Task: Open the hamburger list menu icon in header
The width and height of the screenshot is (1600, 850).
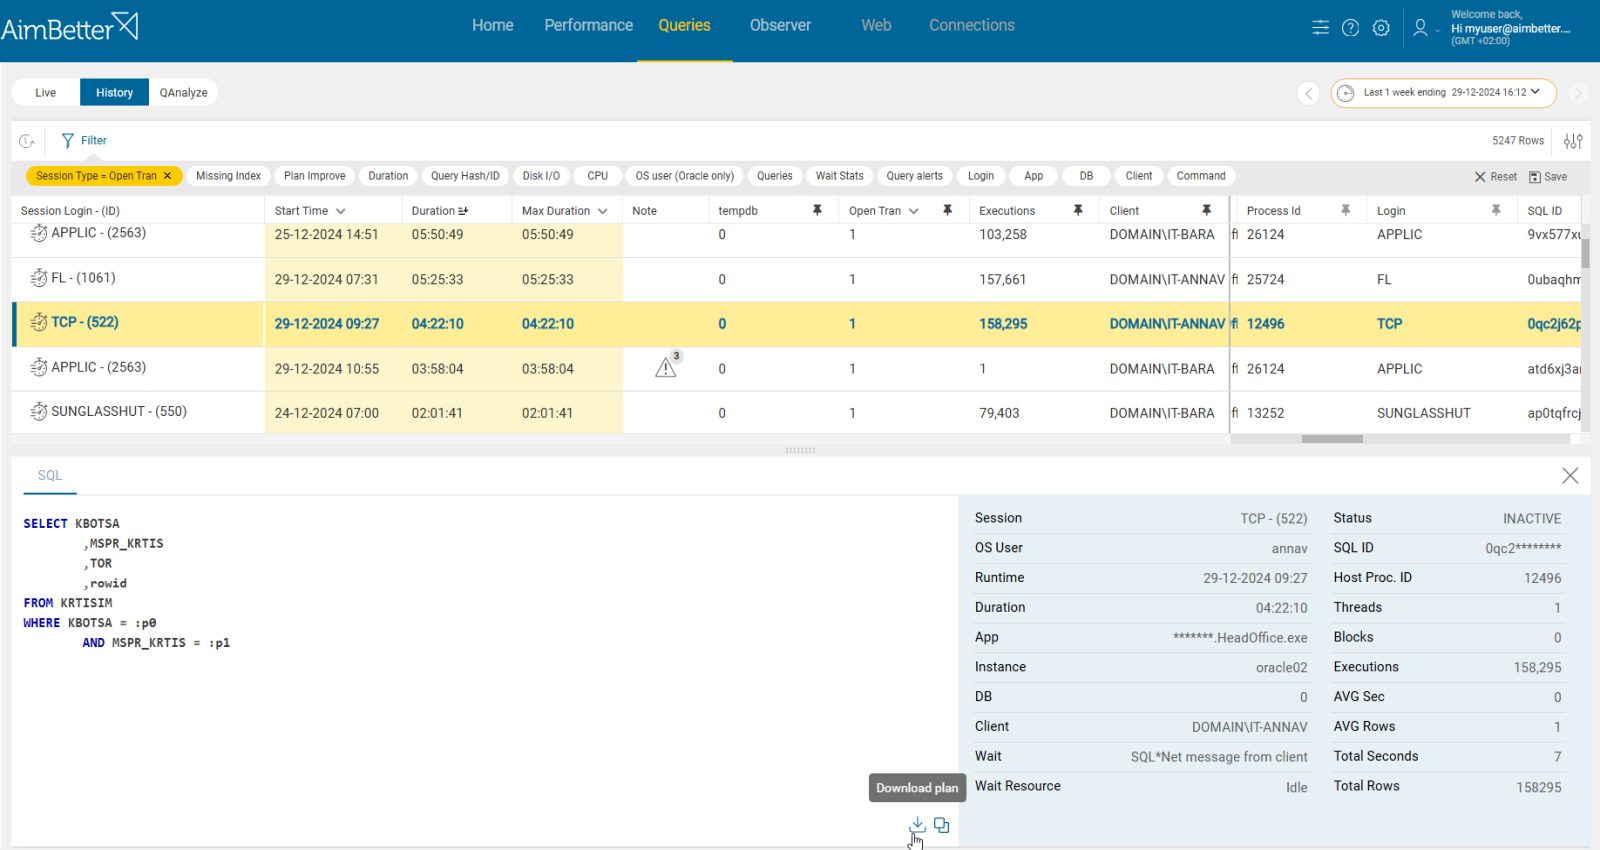Action: [x=1321, y=28]
